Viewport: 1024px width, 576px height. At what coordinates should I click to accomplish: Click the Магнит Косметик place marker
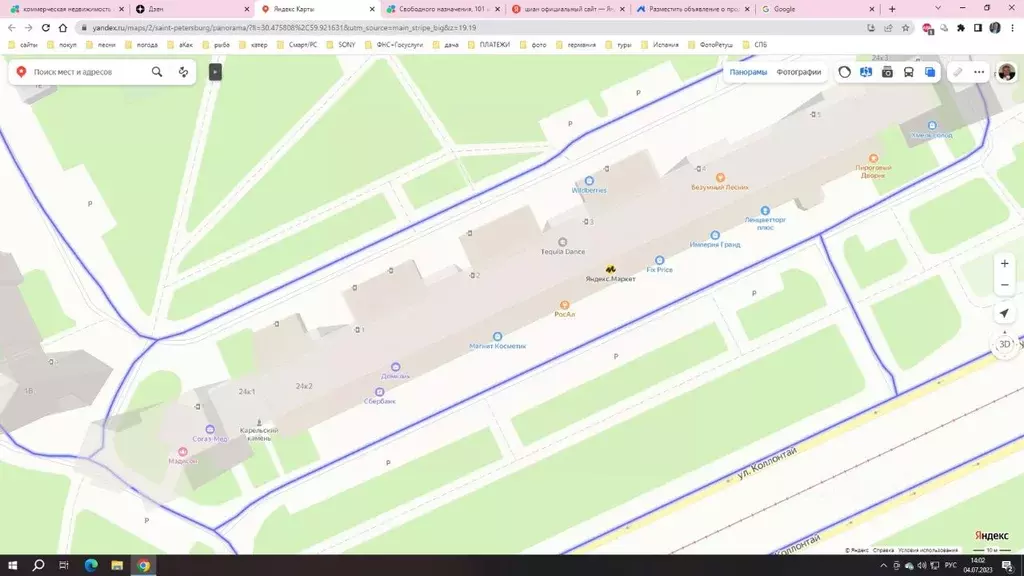click(x=497, y=337)
